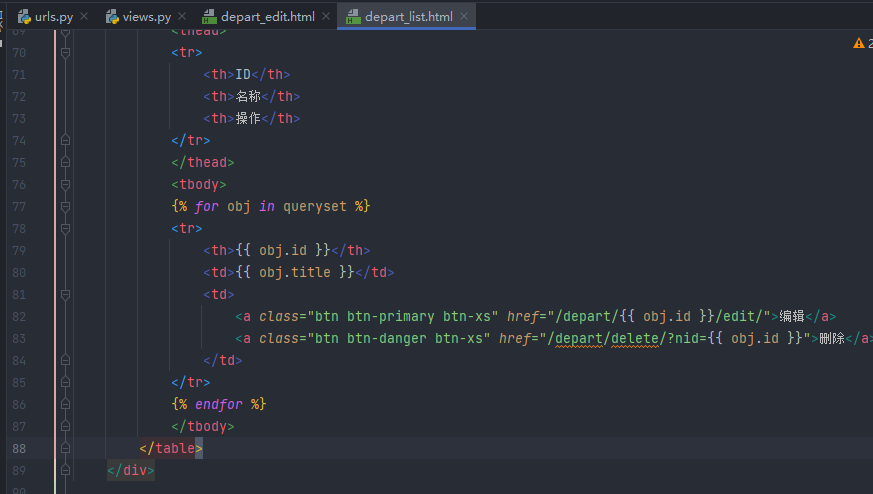Click the closing table tag

[x=171, y=448]
